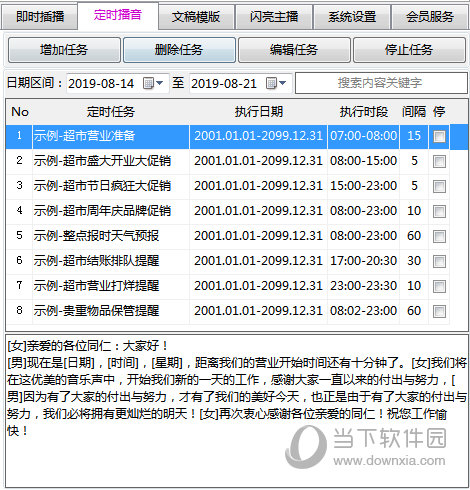The height and width of the screenshot is (490, 470).
Task: Open the 文稿模版 tab
Action: (x=196, y=17)
